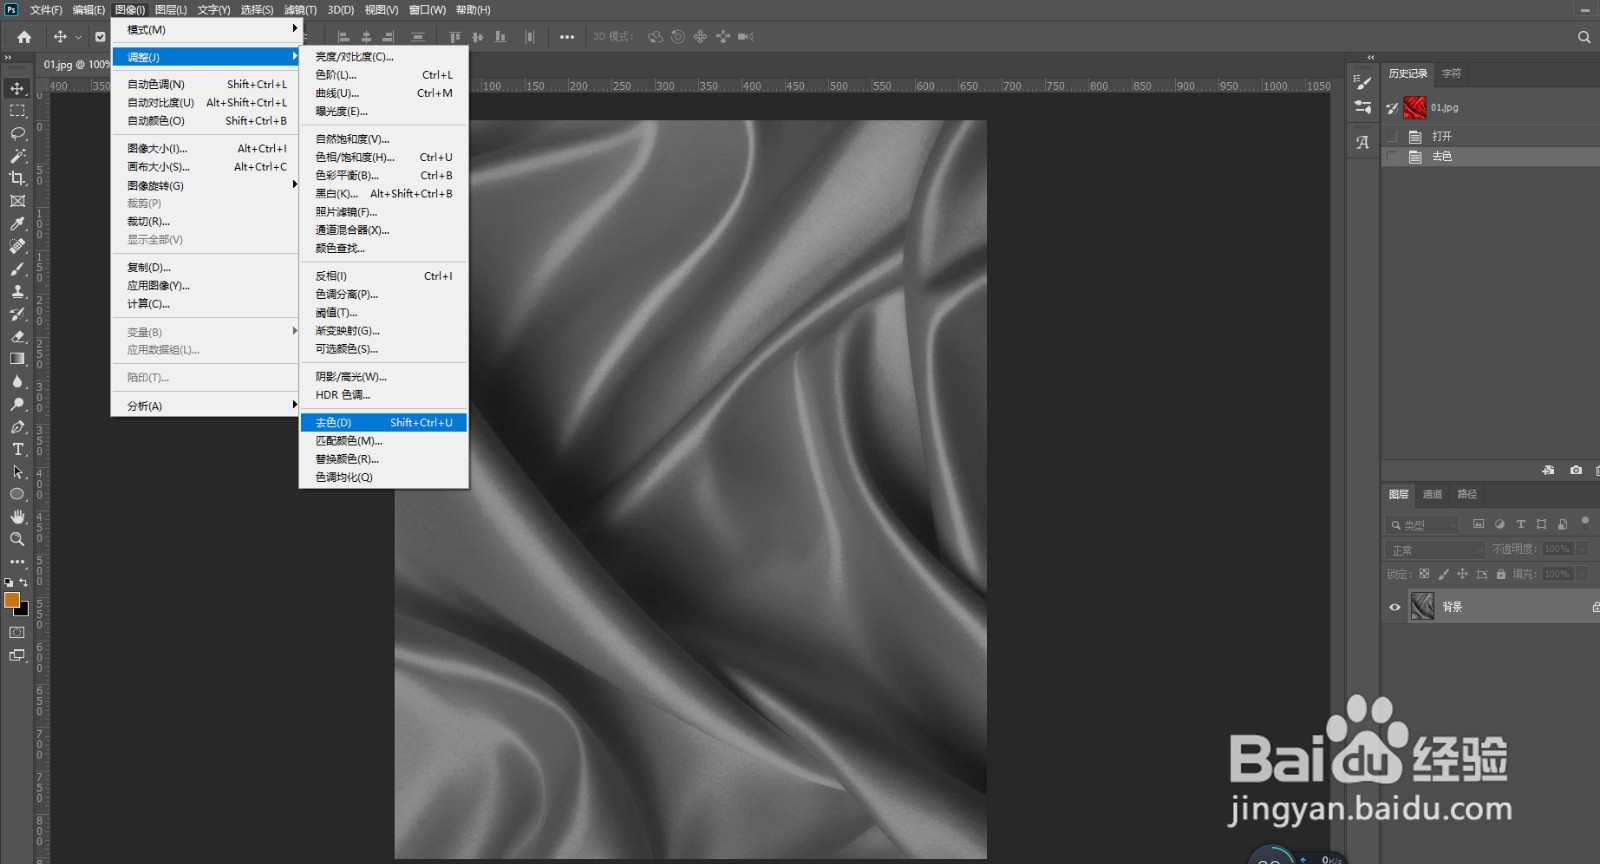Viewport: 1600px width, 864px height.
Task: Select the Blur tool
Action: coord(17,381)
